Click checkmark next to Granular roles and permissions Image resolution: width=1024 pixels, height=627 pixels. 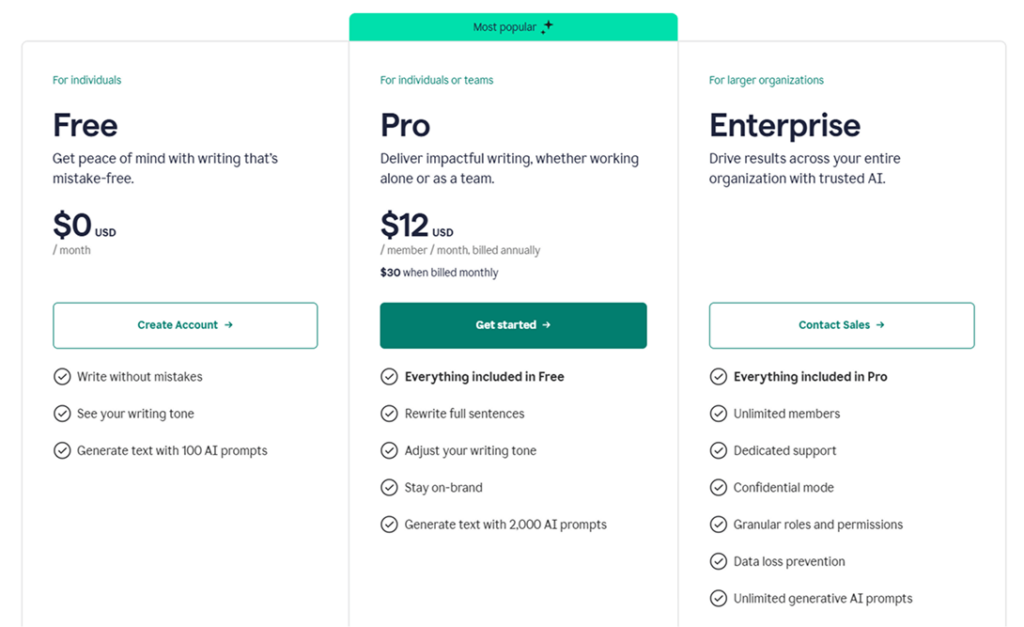click(718, 524)
